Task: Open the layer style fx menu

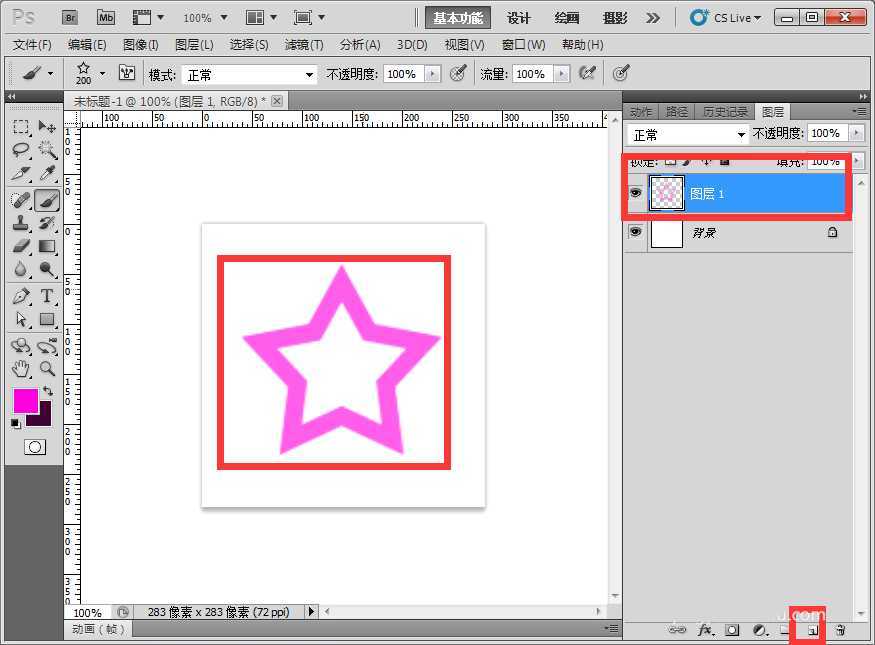Action: click(705, 630)
